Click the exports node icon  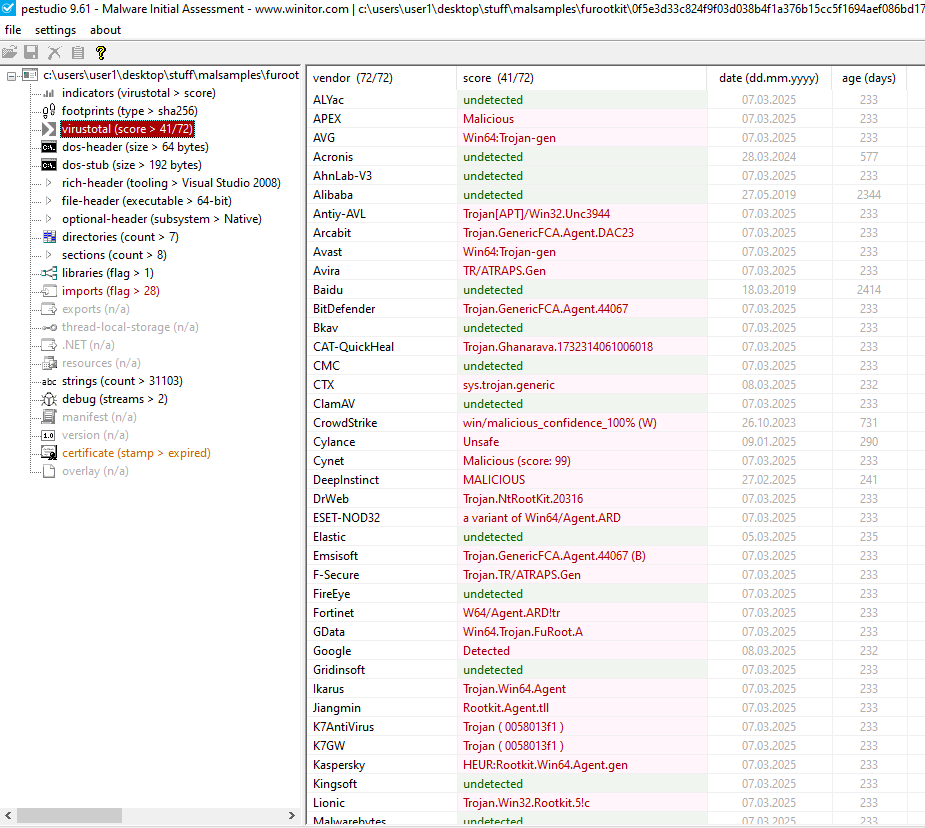click(x=50, y=309)
